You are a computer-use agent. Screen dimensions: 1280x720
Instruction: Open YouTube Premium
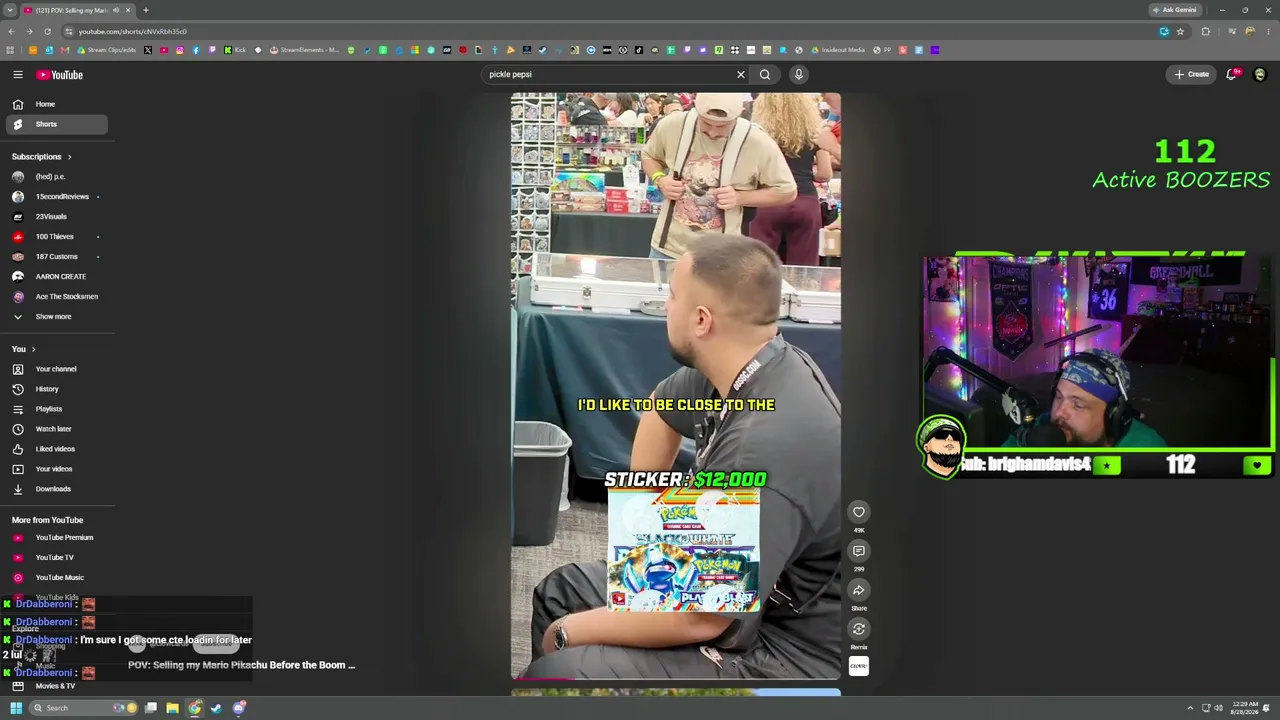[x=55, y=537]
